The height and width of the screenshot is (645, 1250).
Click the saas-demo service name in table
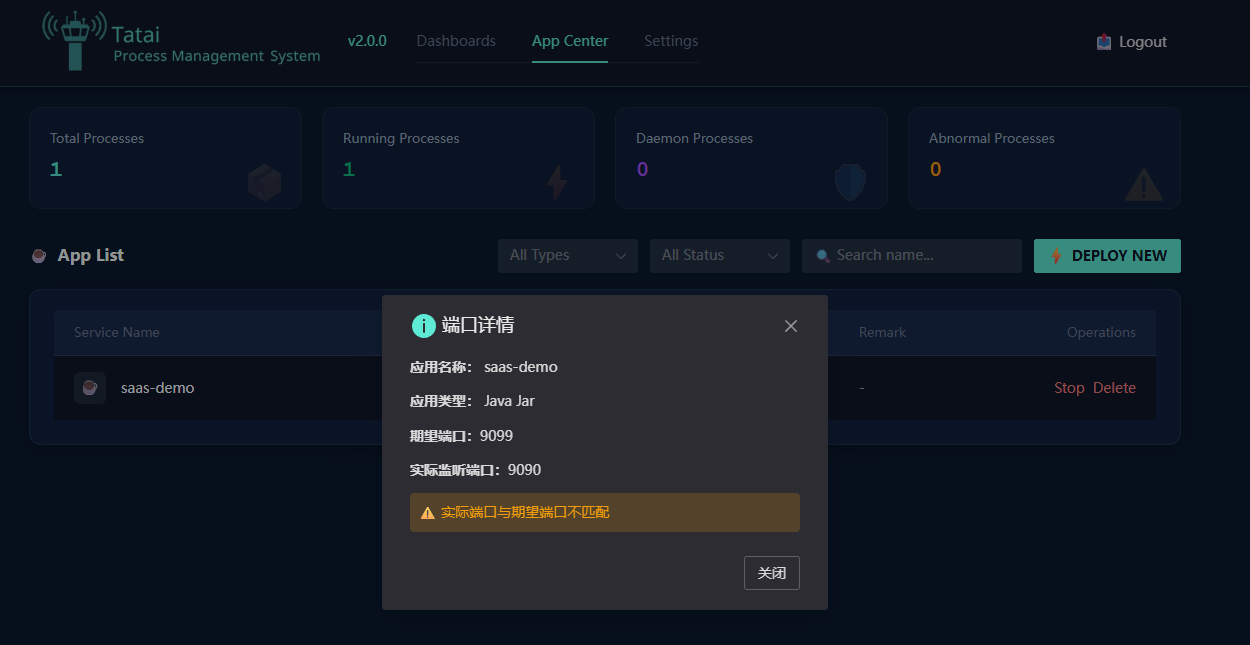158,388
